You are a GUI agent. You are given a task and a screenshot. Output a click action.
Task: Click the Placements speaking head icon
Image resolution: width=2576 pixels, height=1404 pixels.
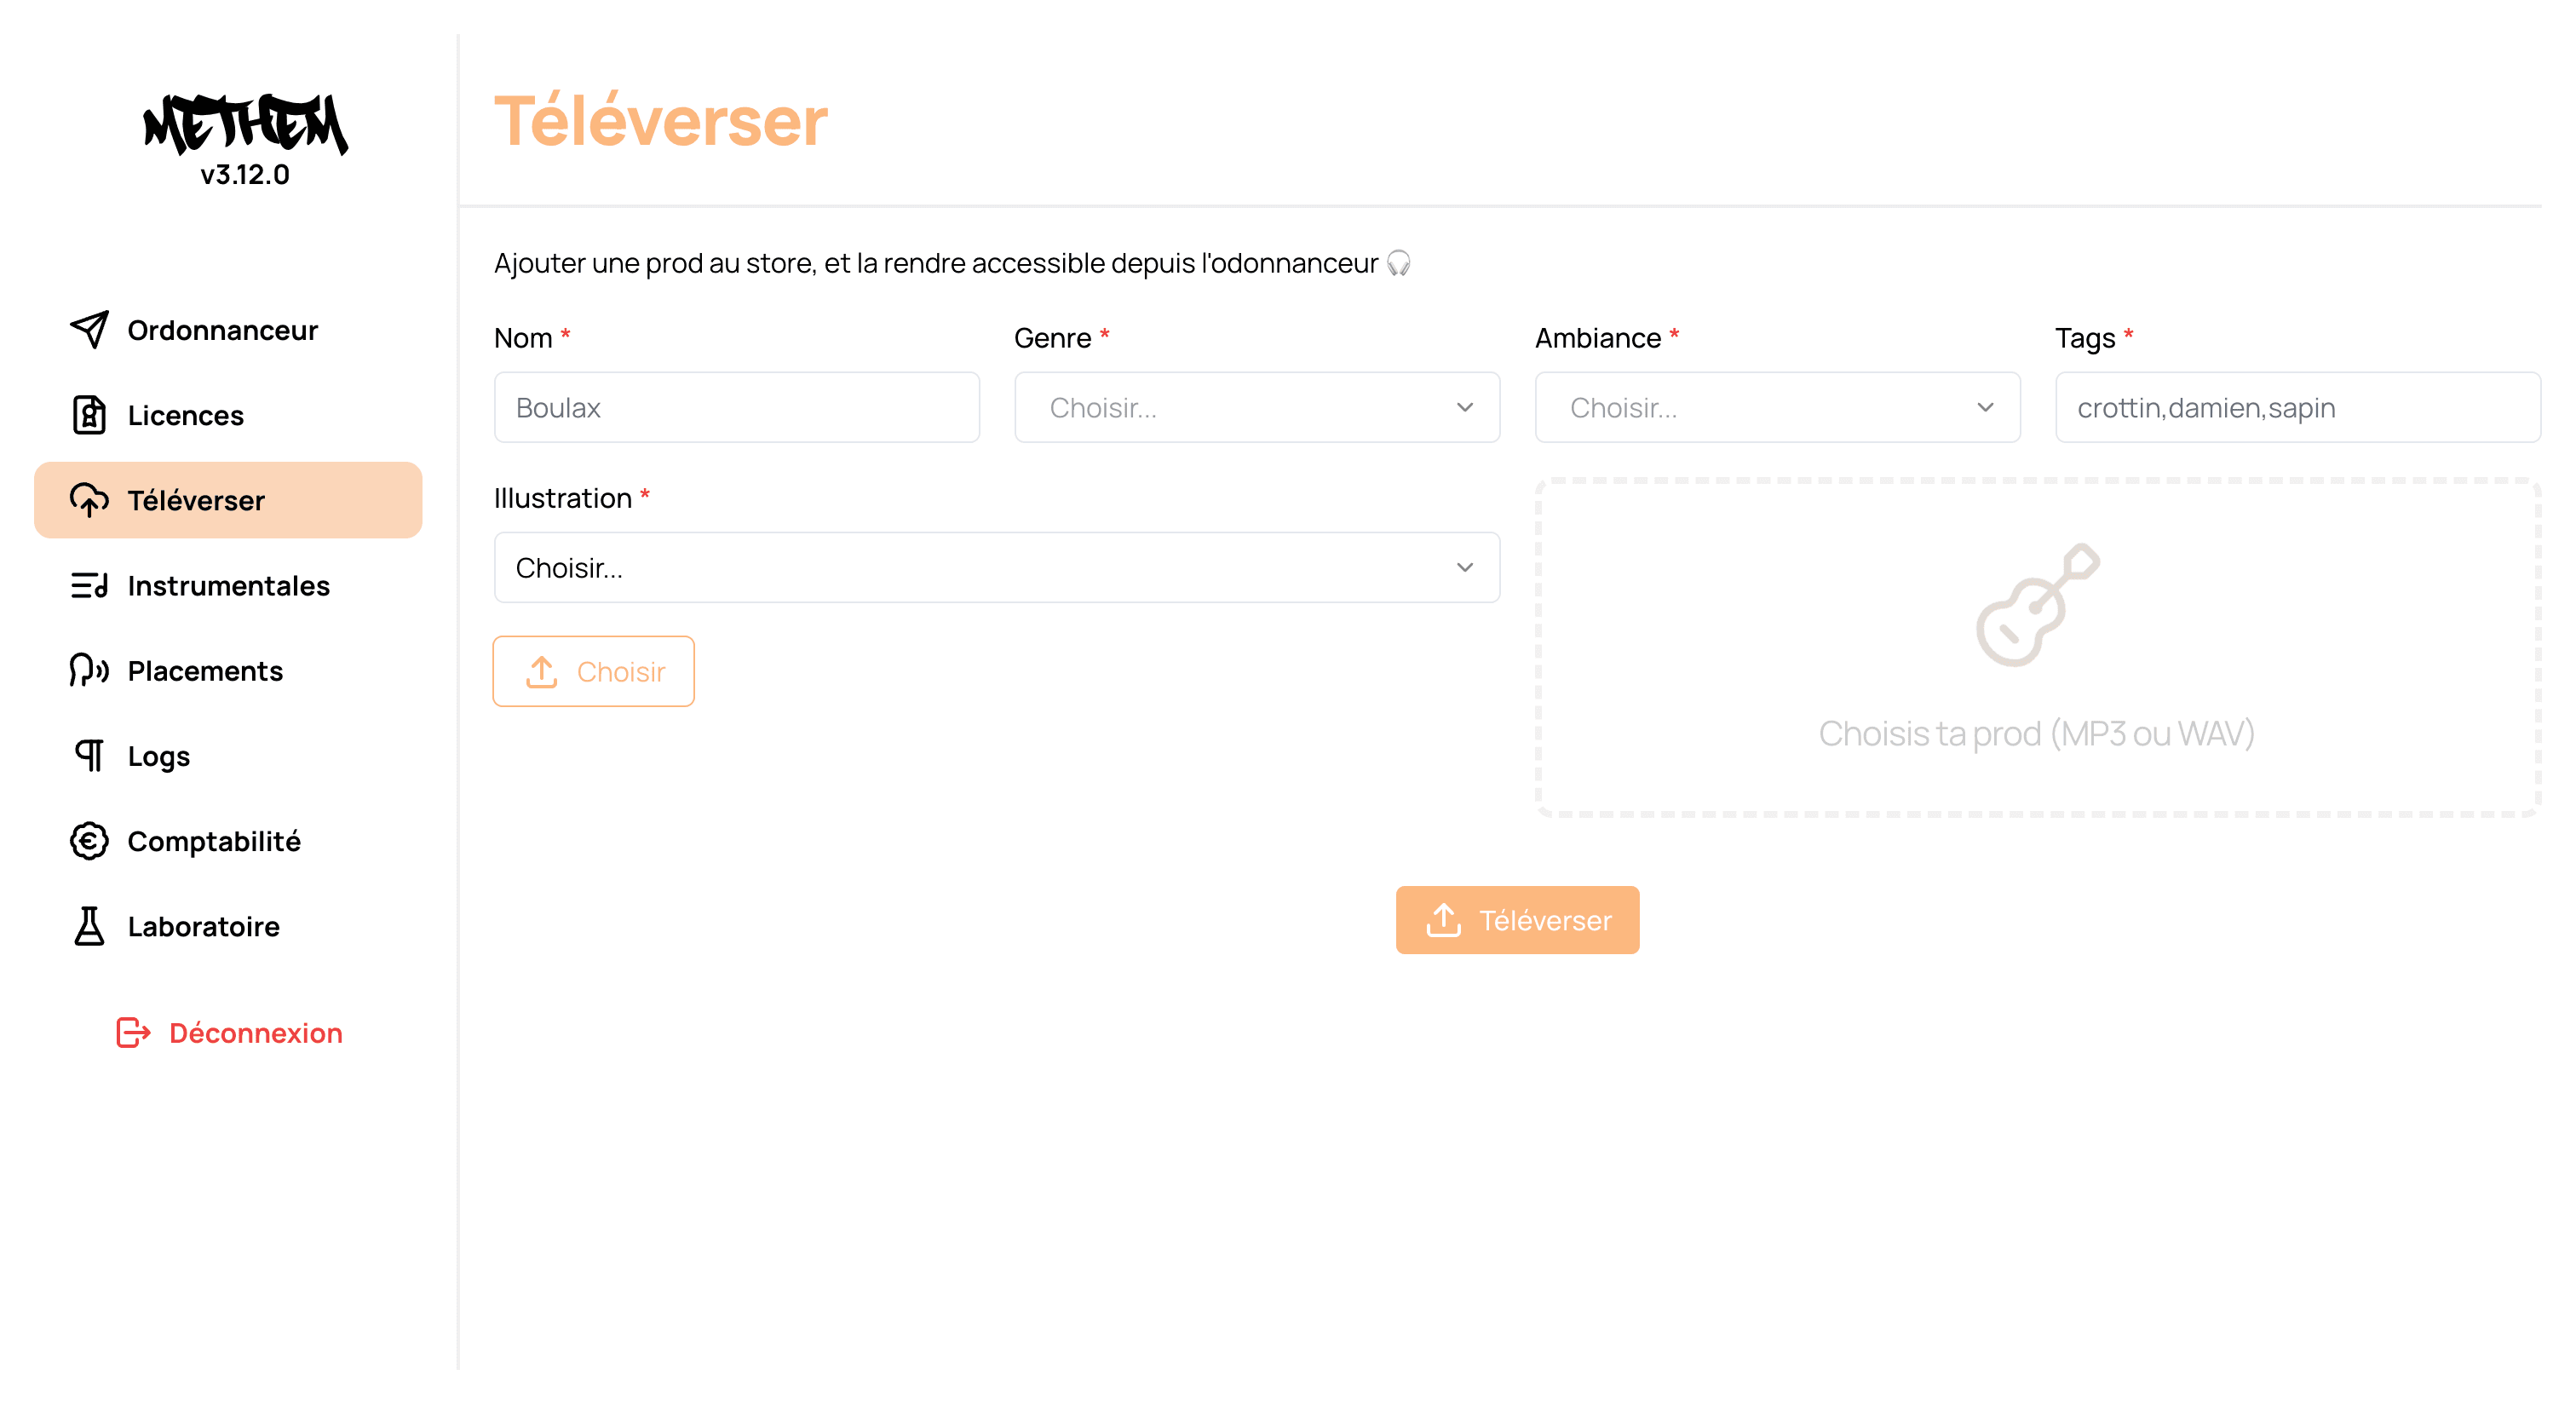click(89, 670)
